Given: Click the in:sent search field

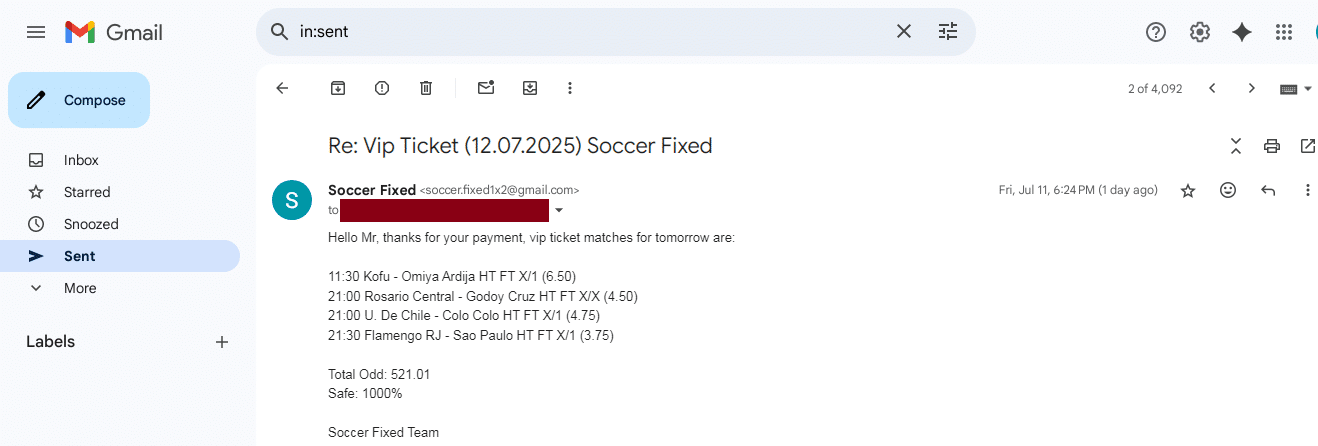Looking at the screenshot, I should [x=590, y=32].
